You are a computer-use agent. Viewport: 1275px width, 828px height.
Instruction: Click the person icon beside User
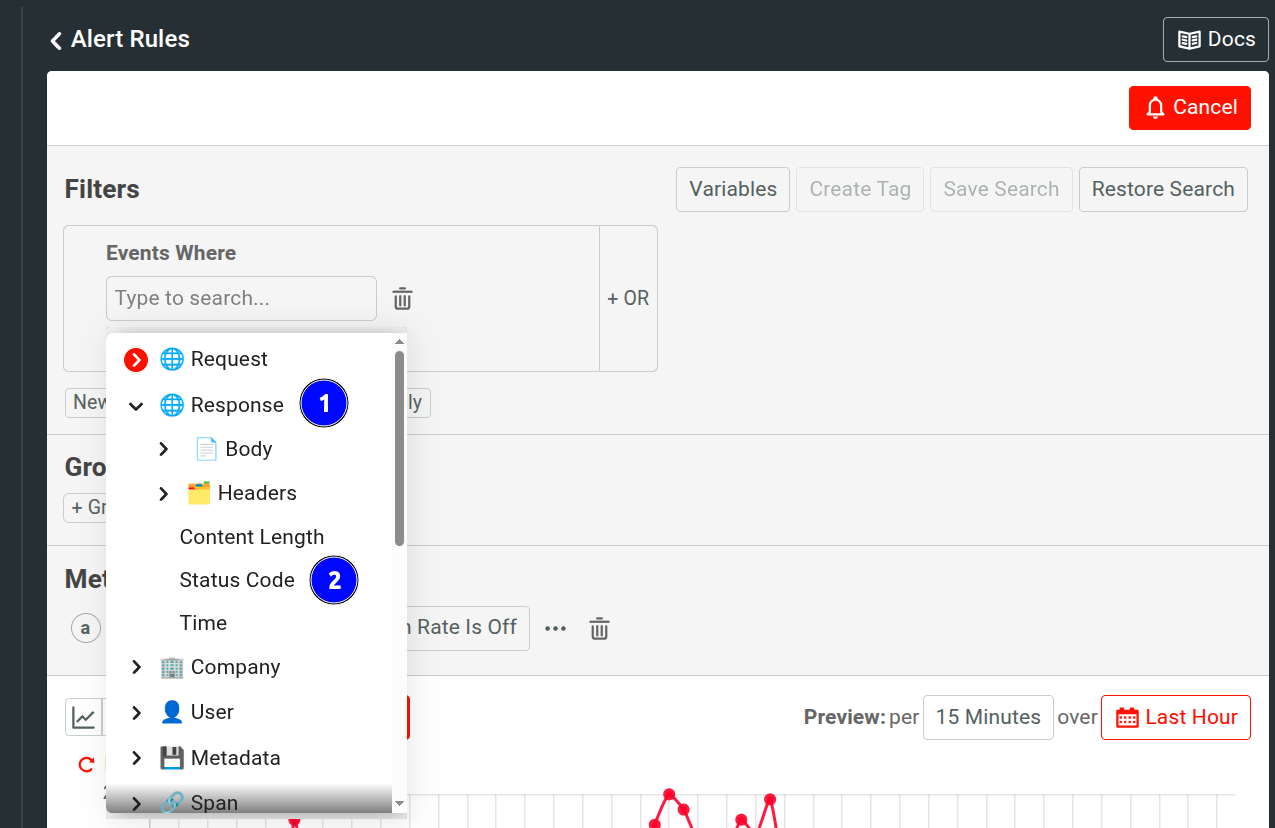coord(171,711)
